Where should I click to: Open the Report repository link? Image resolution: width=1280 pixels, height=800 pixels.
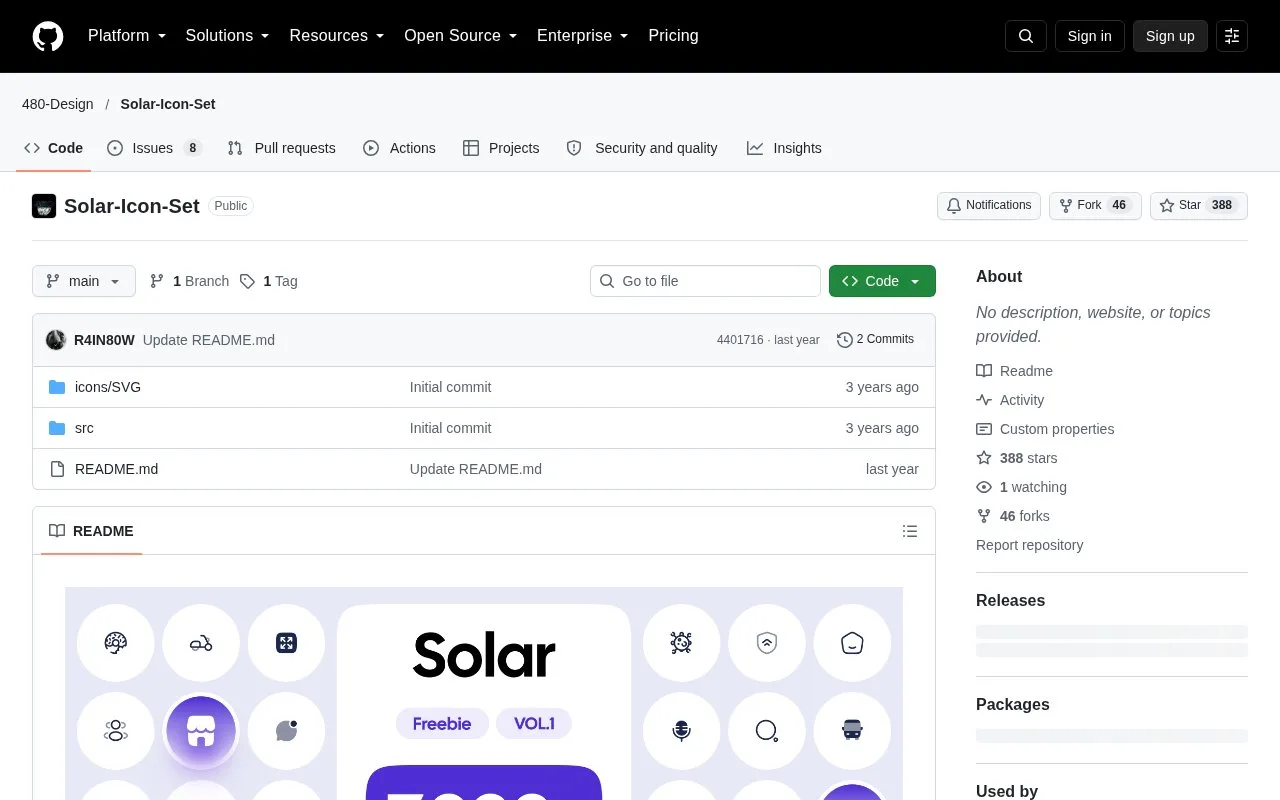[1029, 545]
